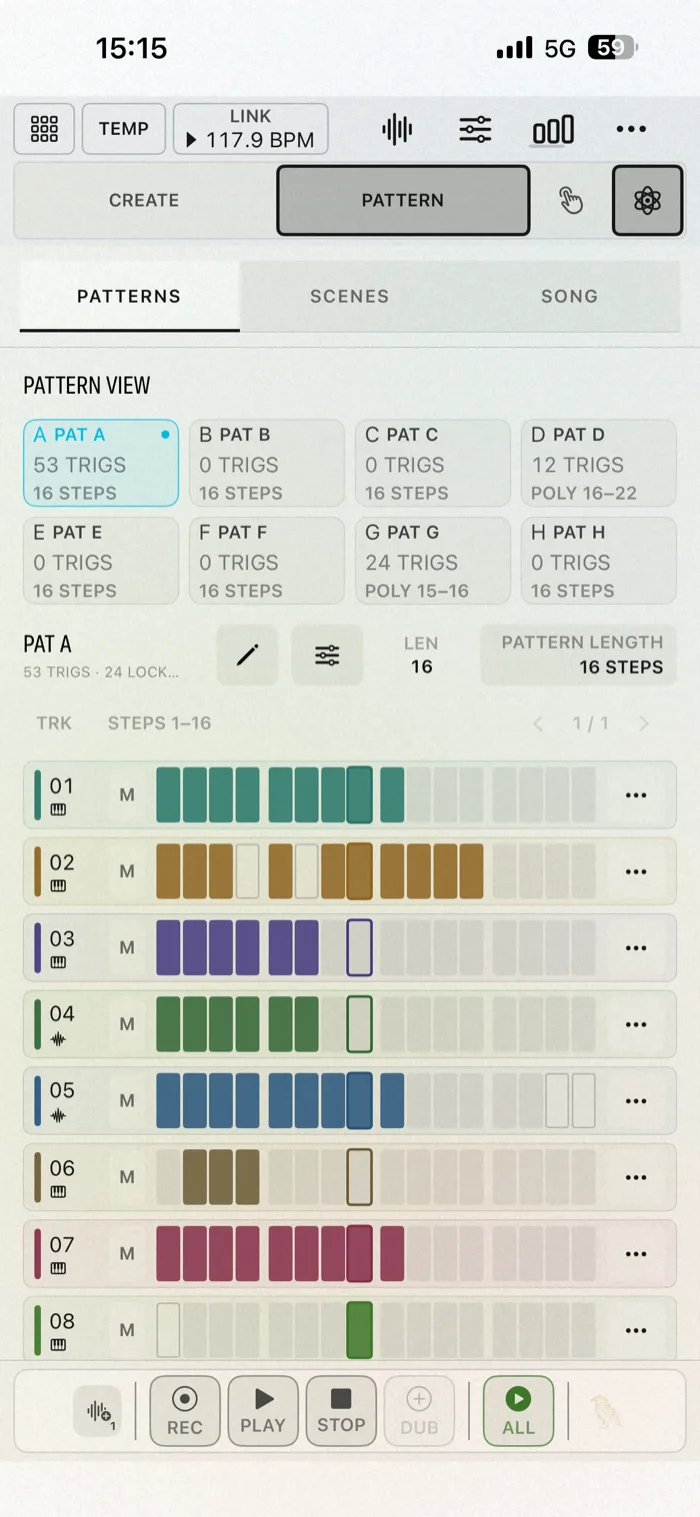Open the LEN 16 value
700x1517 pixels.
pyautogui.click(x=422, y=655)
